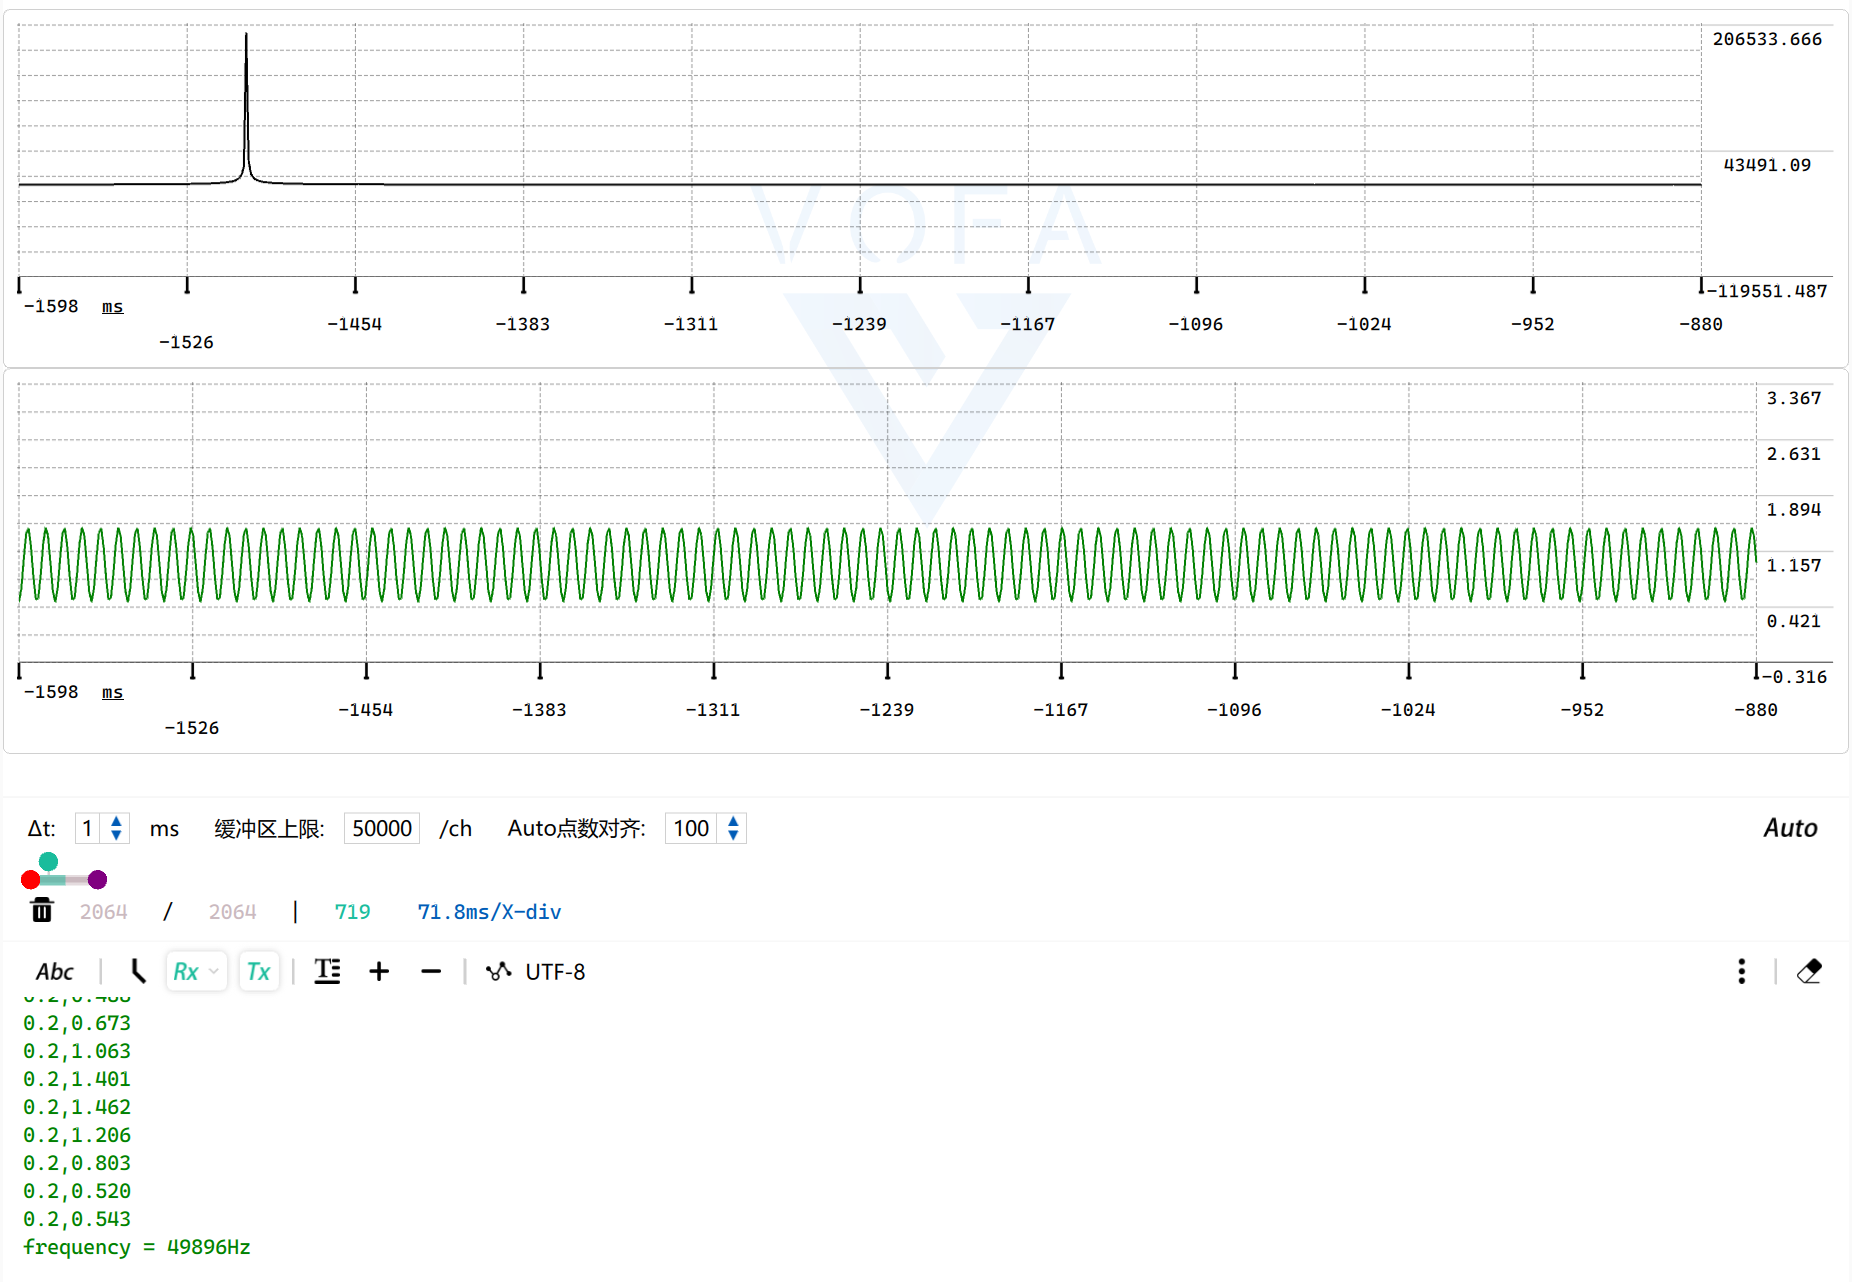Viewport: 1852px width, 1282px height.
Task: Enable the Tx transmit display
Action: click(258, 971)
